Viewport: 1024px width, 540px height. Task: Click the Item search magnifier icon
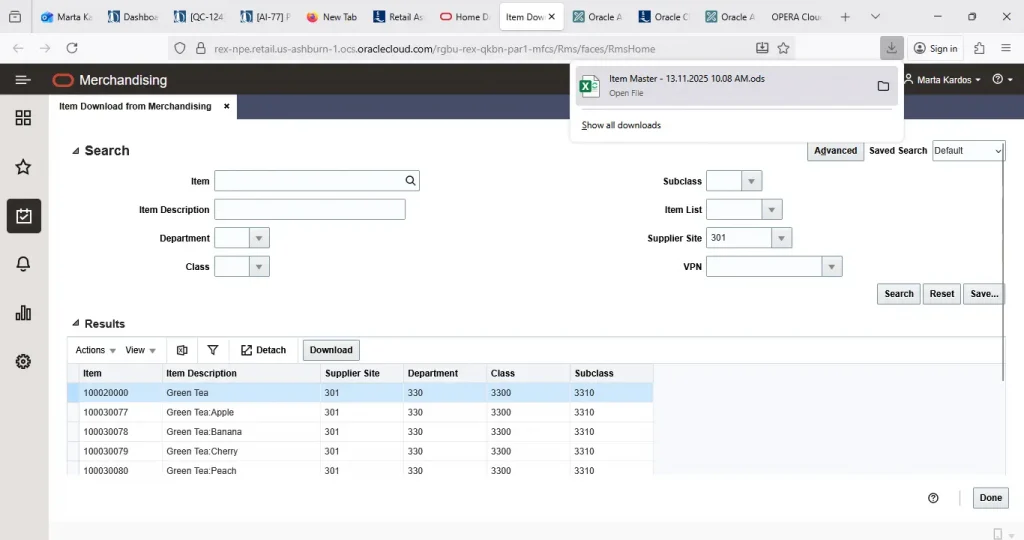tap(410, 181)
